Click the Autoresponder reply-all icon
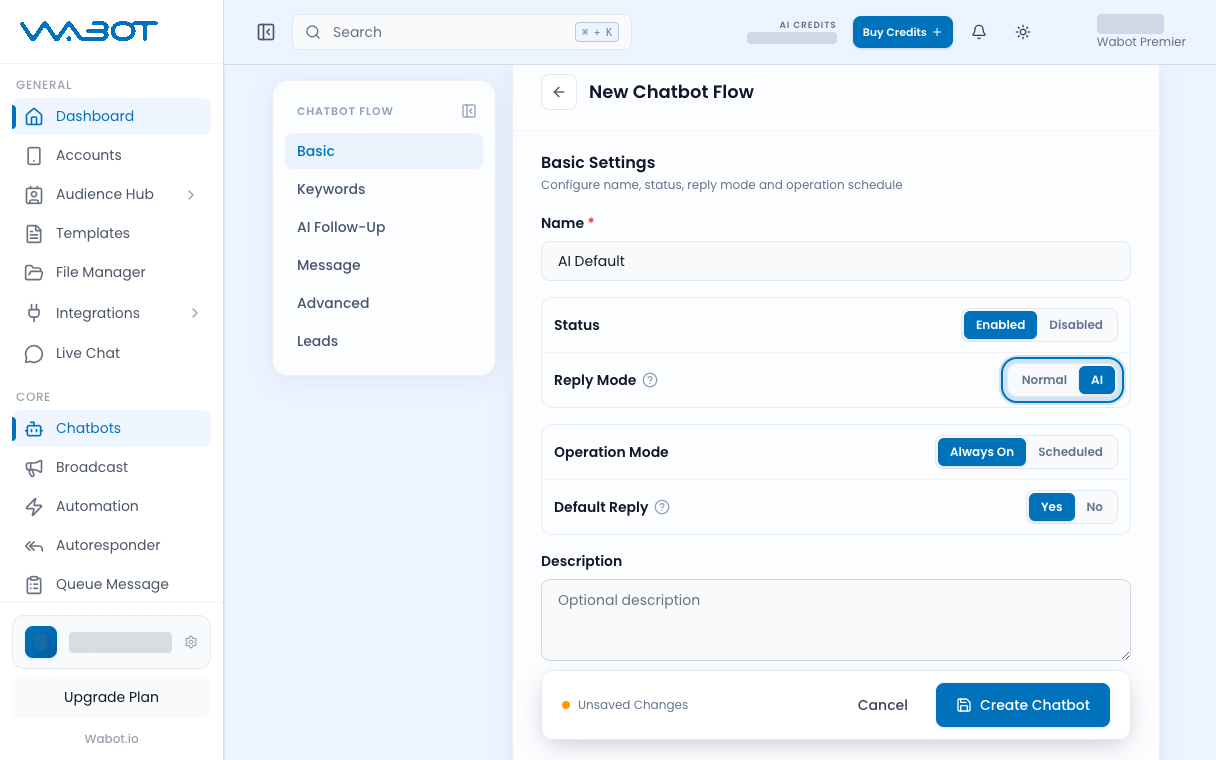Image resolution: width=1216 pixels, height=760 pixels. click(34, 545)
